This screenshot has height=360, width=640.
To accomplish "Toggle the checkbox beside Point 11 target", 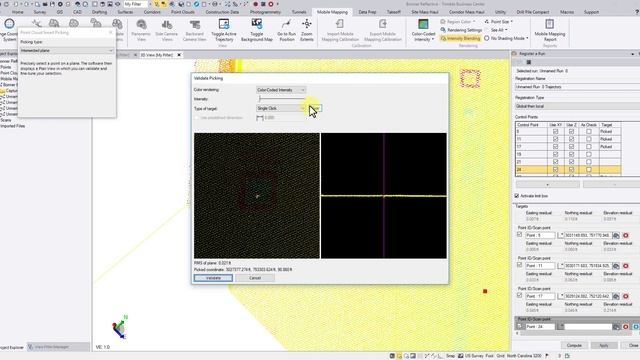I will (x=520, y=265).
